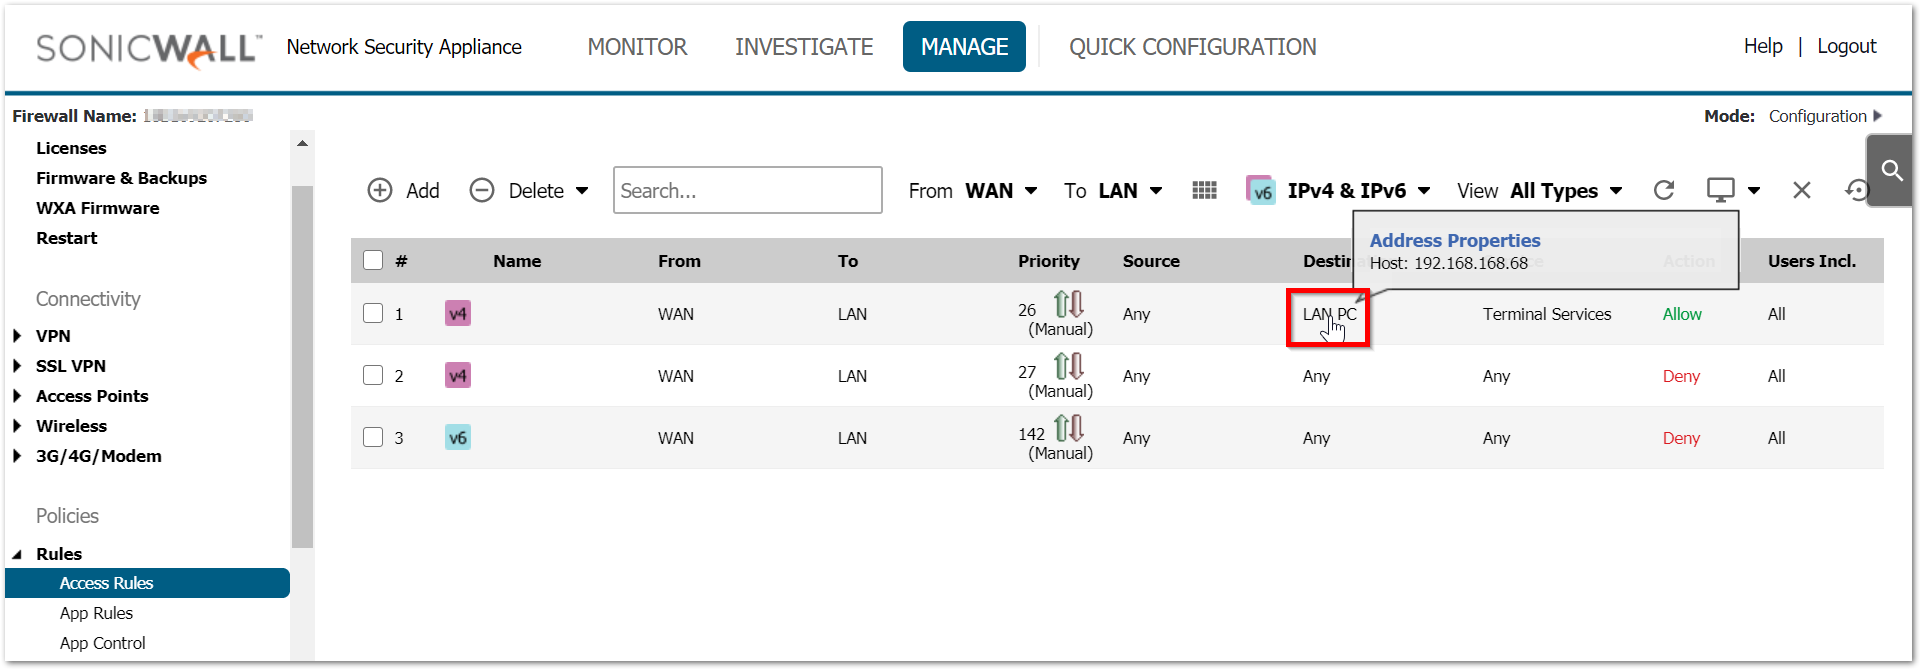Switch to the INVESTIGATE tab
This screenshot has width=1921, height=670.
click(x=804, y=47)
